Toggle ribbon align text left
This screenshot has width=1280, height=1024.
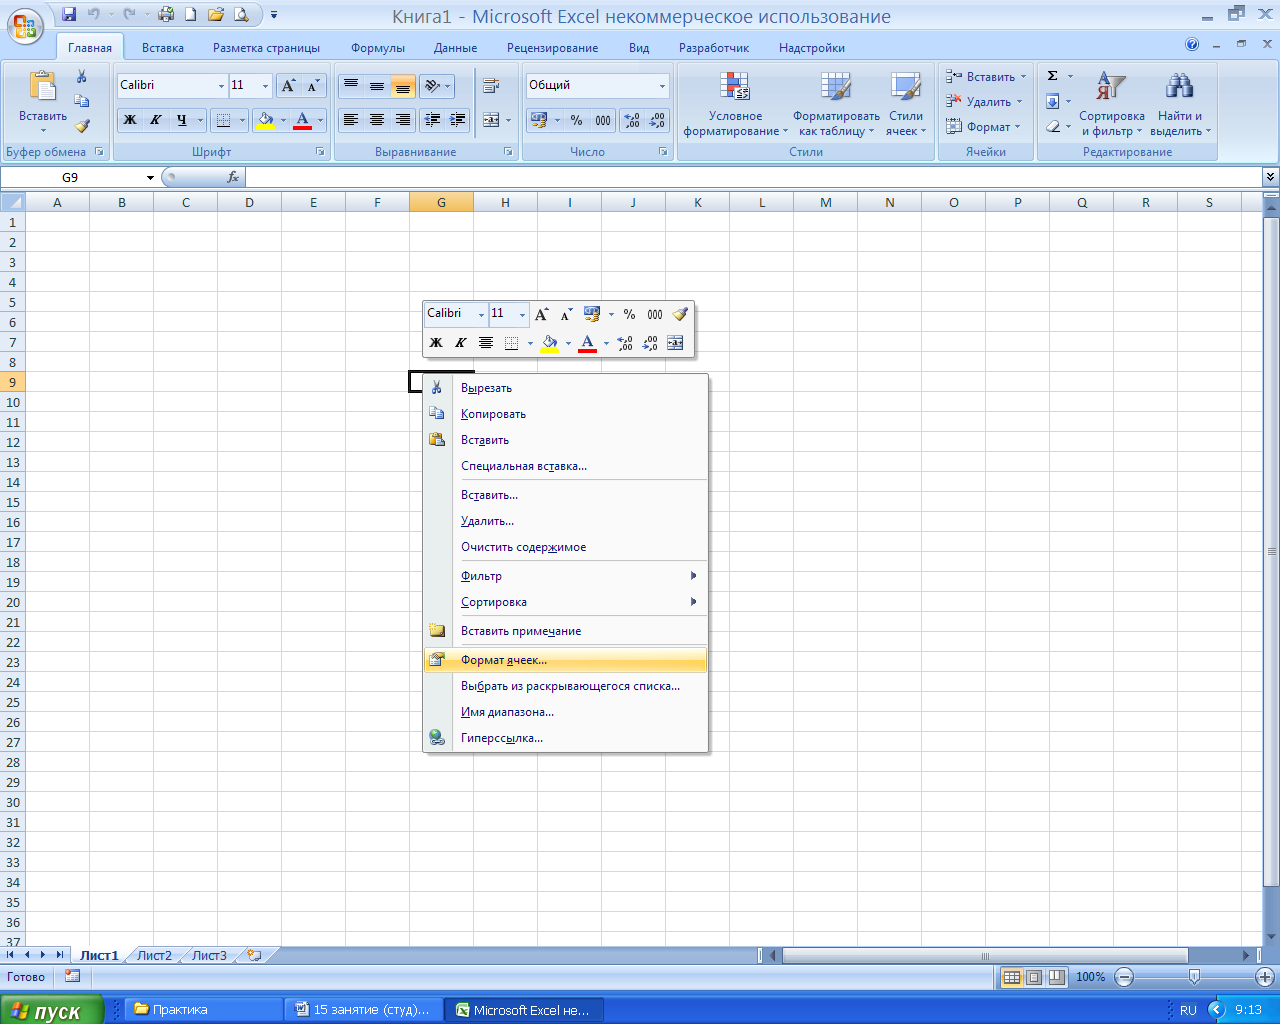tap(351, 120)
